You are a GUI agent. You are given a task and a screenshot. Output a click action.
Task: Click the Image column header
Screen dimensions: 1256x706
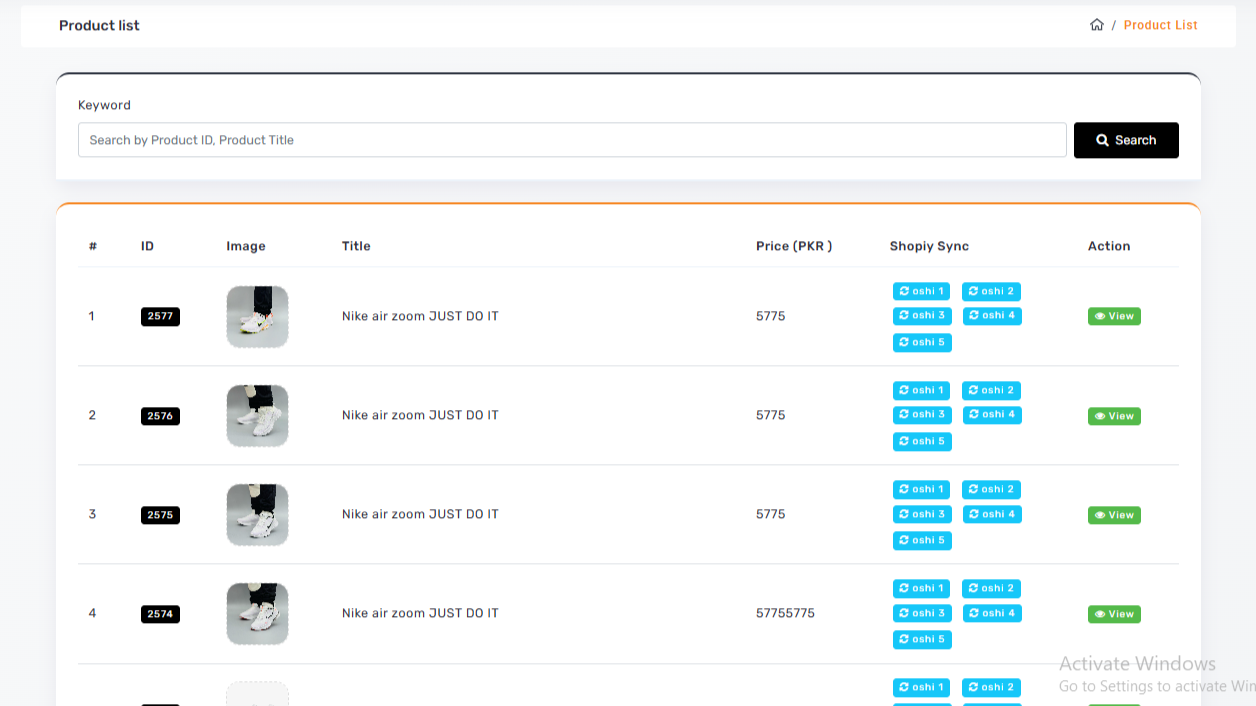(x=246, y=246)
